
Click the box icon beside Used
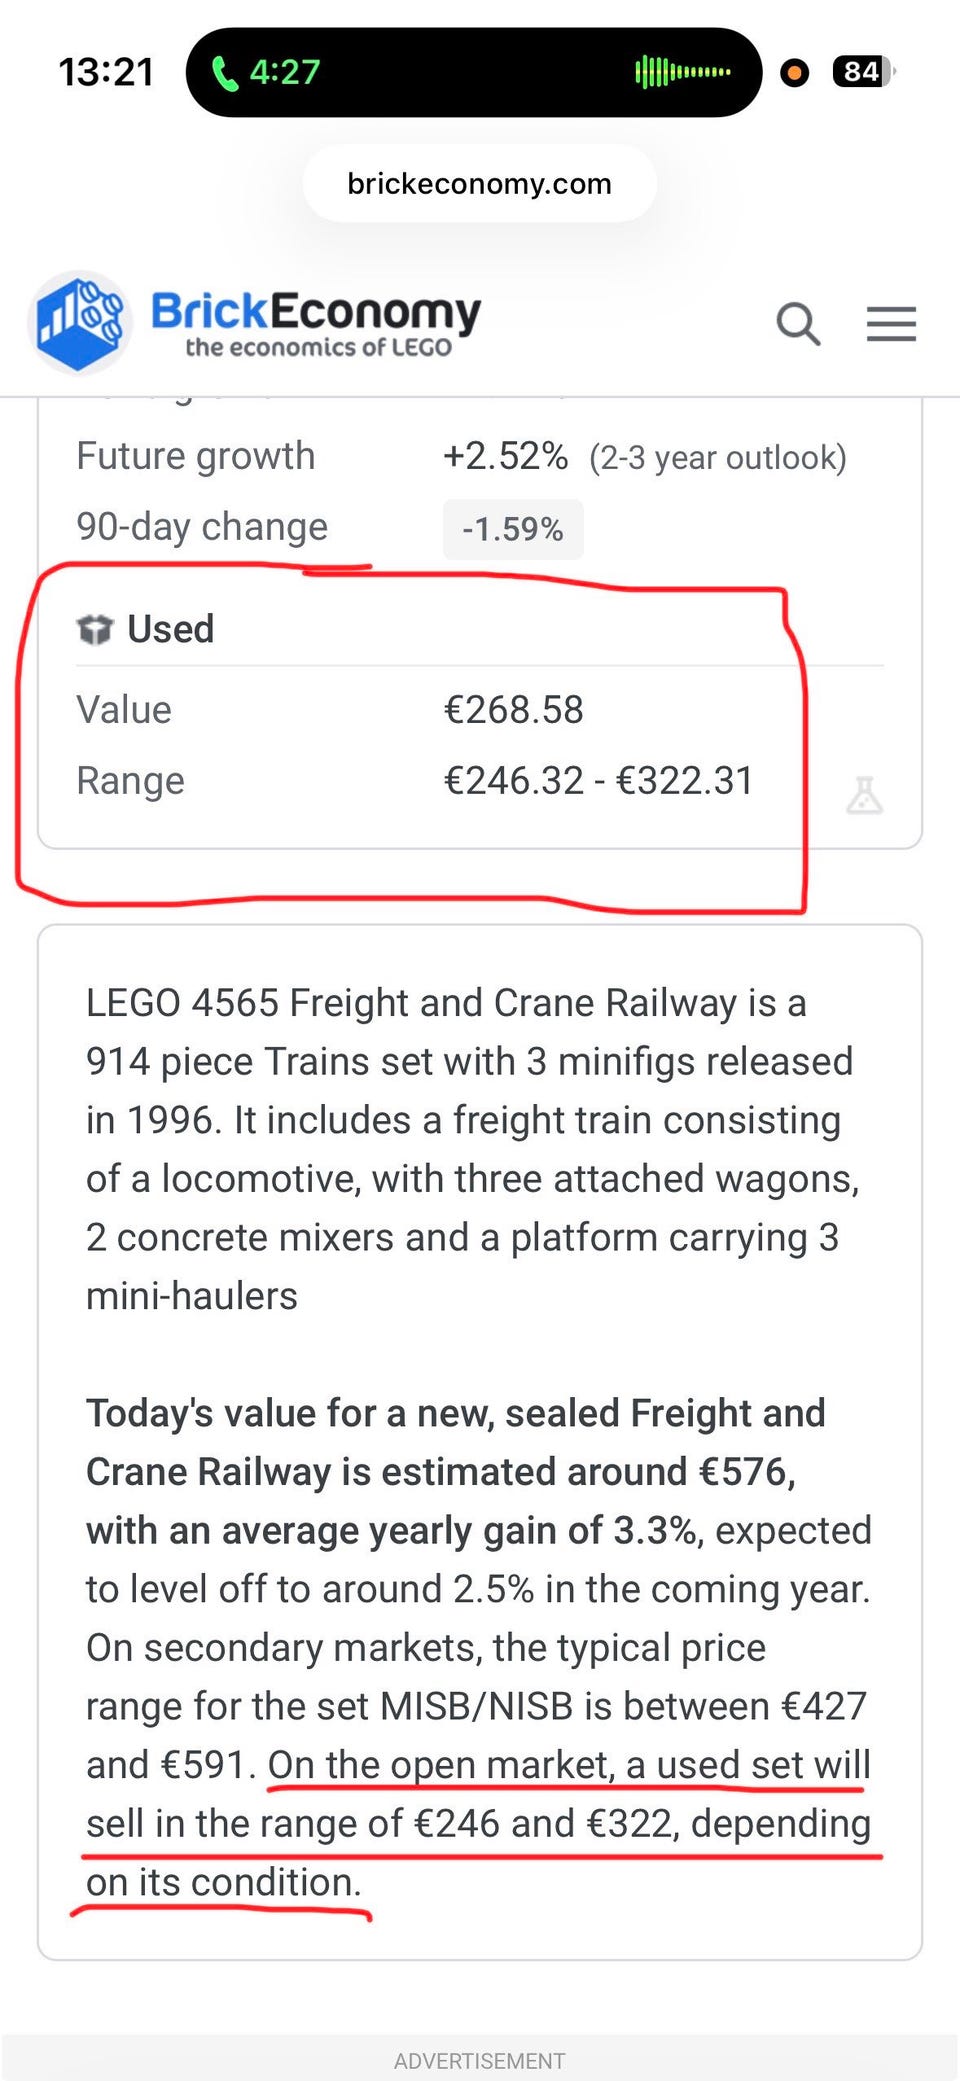click(95, 630)
